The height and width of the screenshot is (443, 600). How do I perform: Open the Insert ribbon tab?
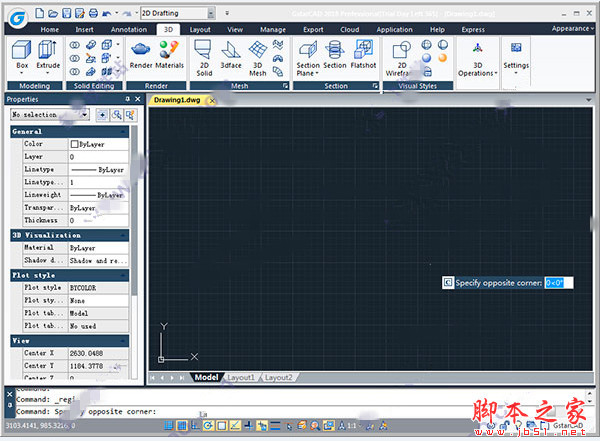pos(84,29)
